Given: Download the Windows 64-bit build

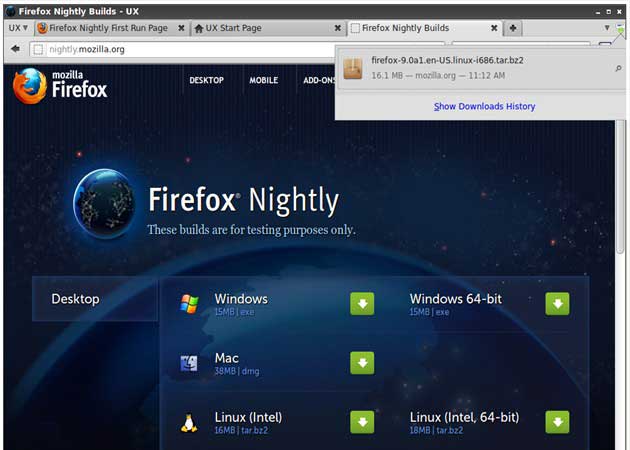Looking at the screenshot, I should (x=557, y=304).
